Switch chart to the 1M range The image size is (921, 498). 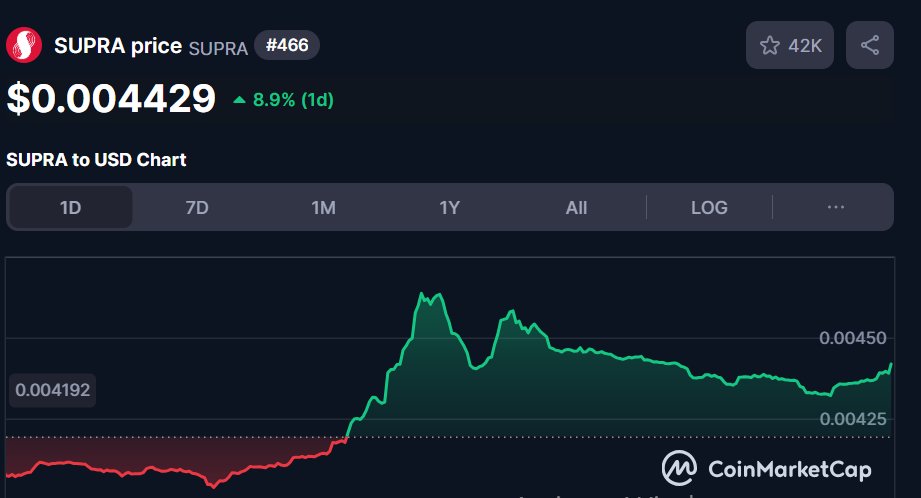[324, 207]
